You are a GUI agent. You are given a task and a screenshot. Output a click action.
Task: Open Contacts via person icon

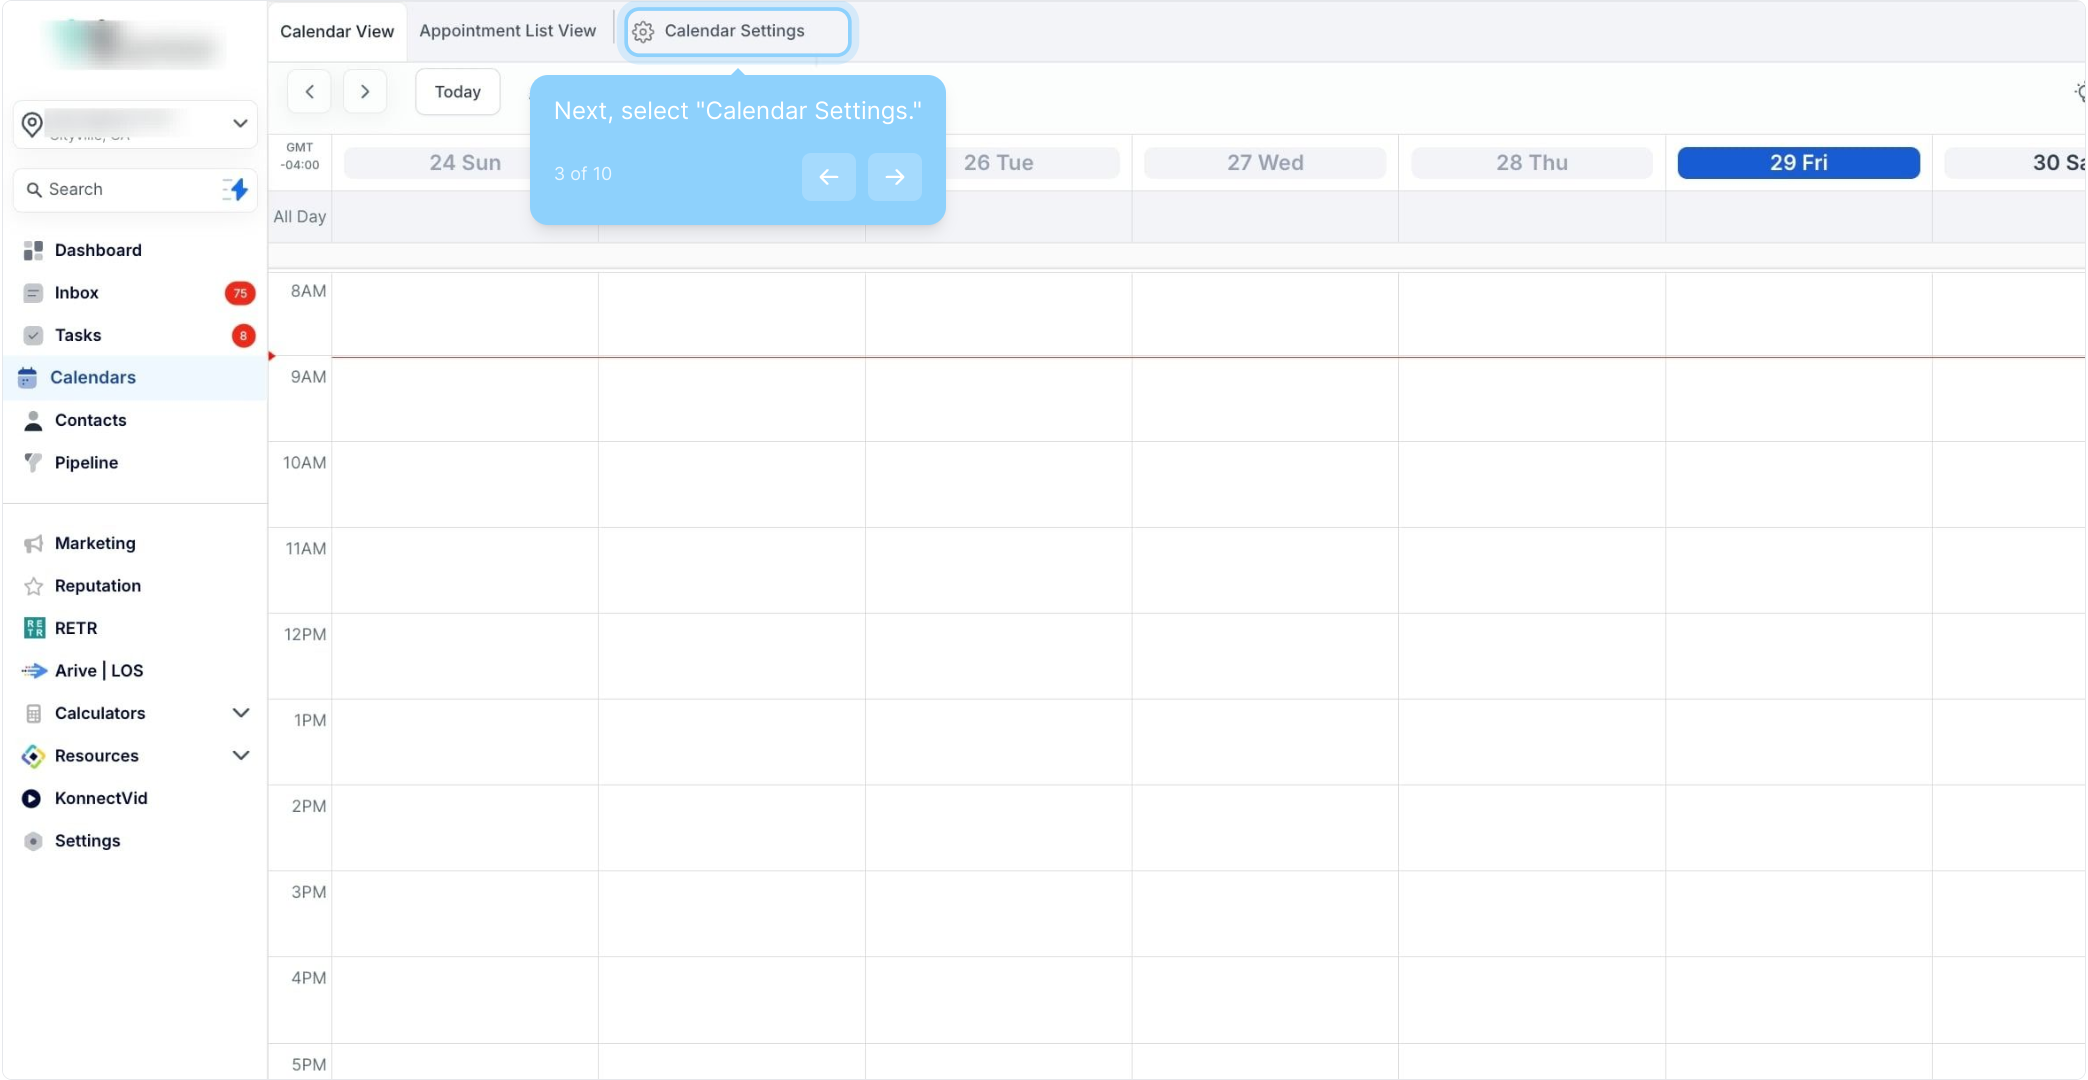pos(33,420)
